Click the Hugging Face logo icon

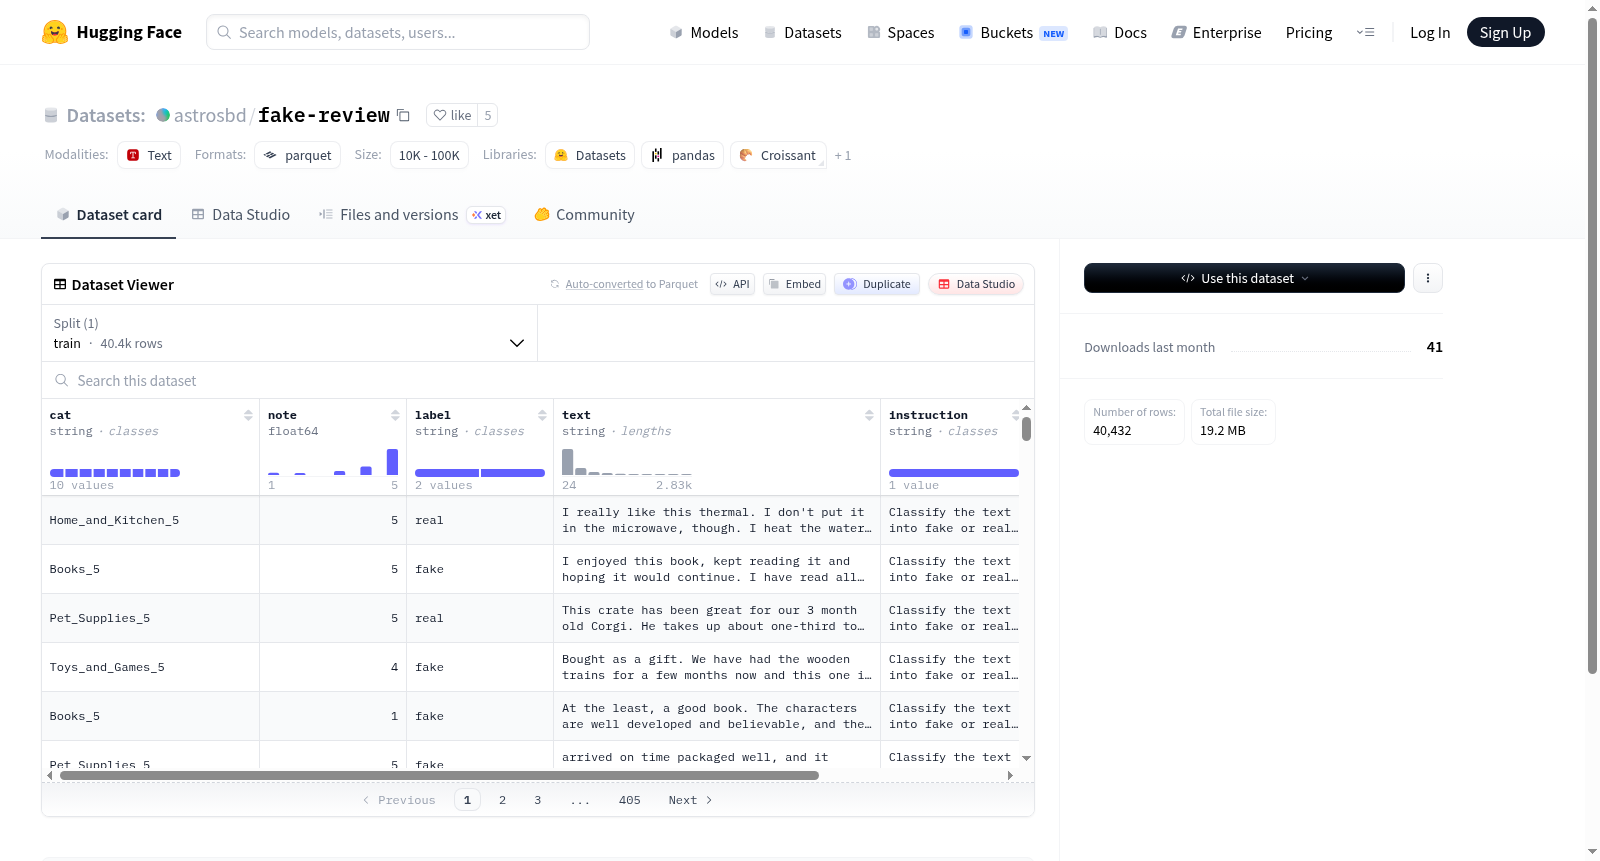click(x=55, y=32)
